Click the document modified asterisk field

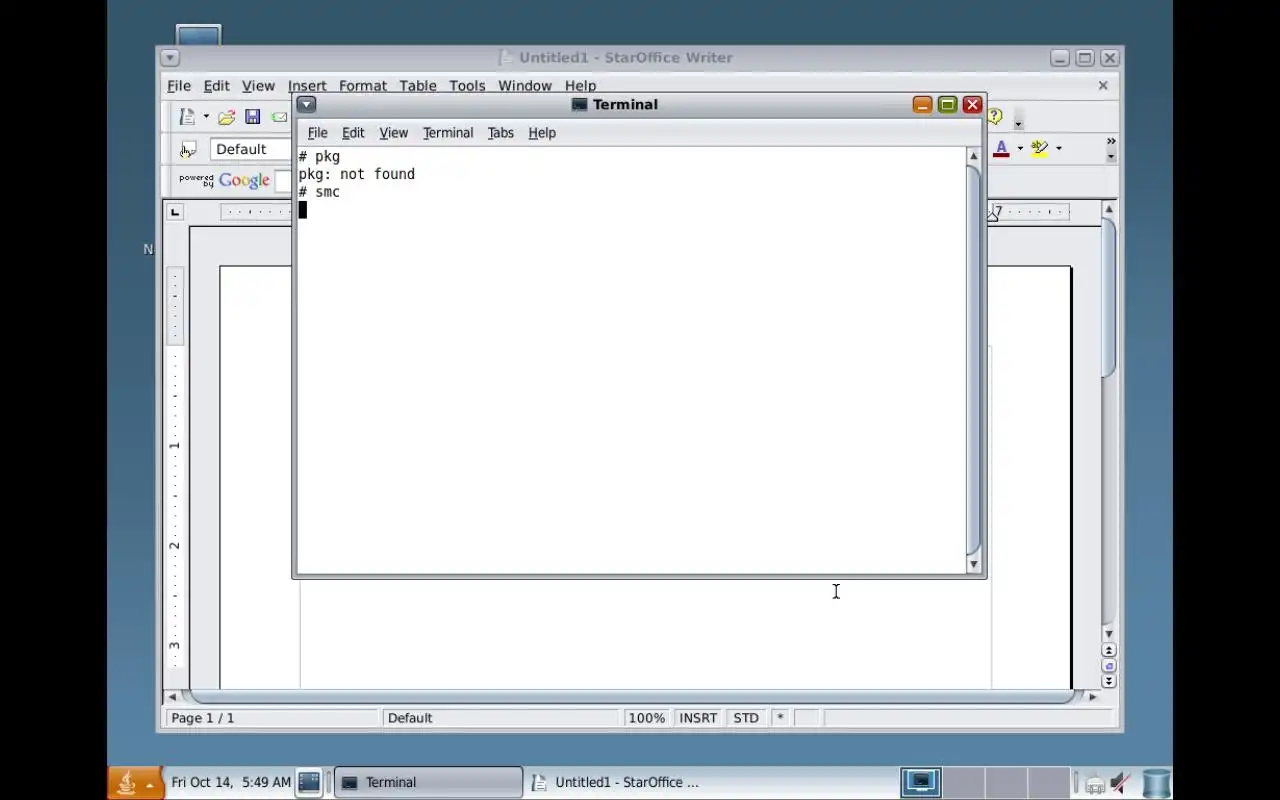click(x=780, y=718)
